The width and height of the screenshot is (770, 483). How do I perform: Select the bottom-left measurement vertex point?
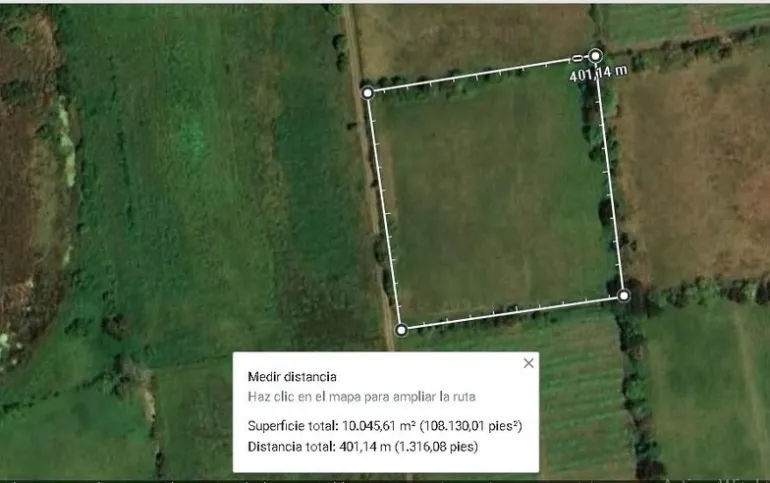[x=401, y=330]
